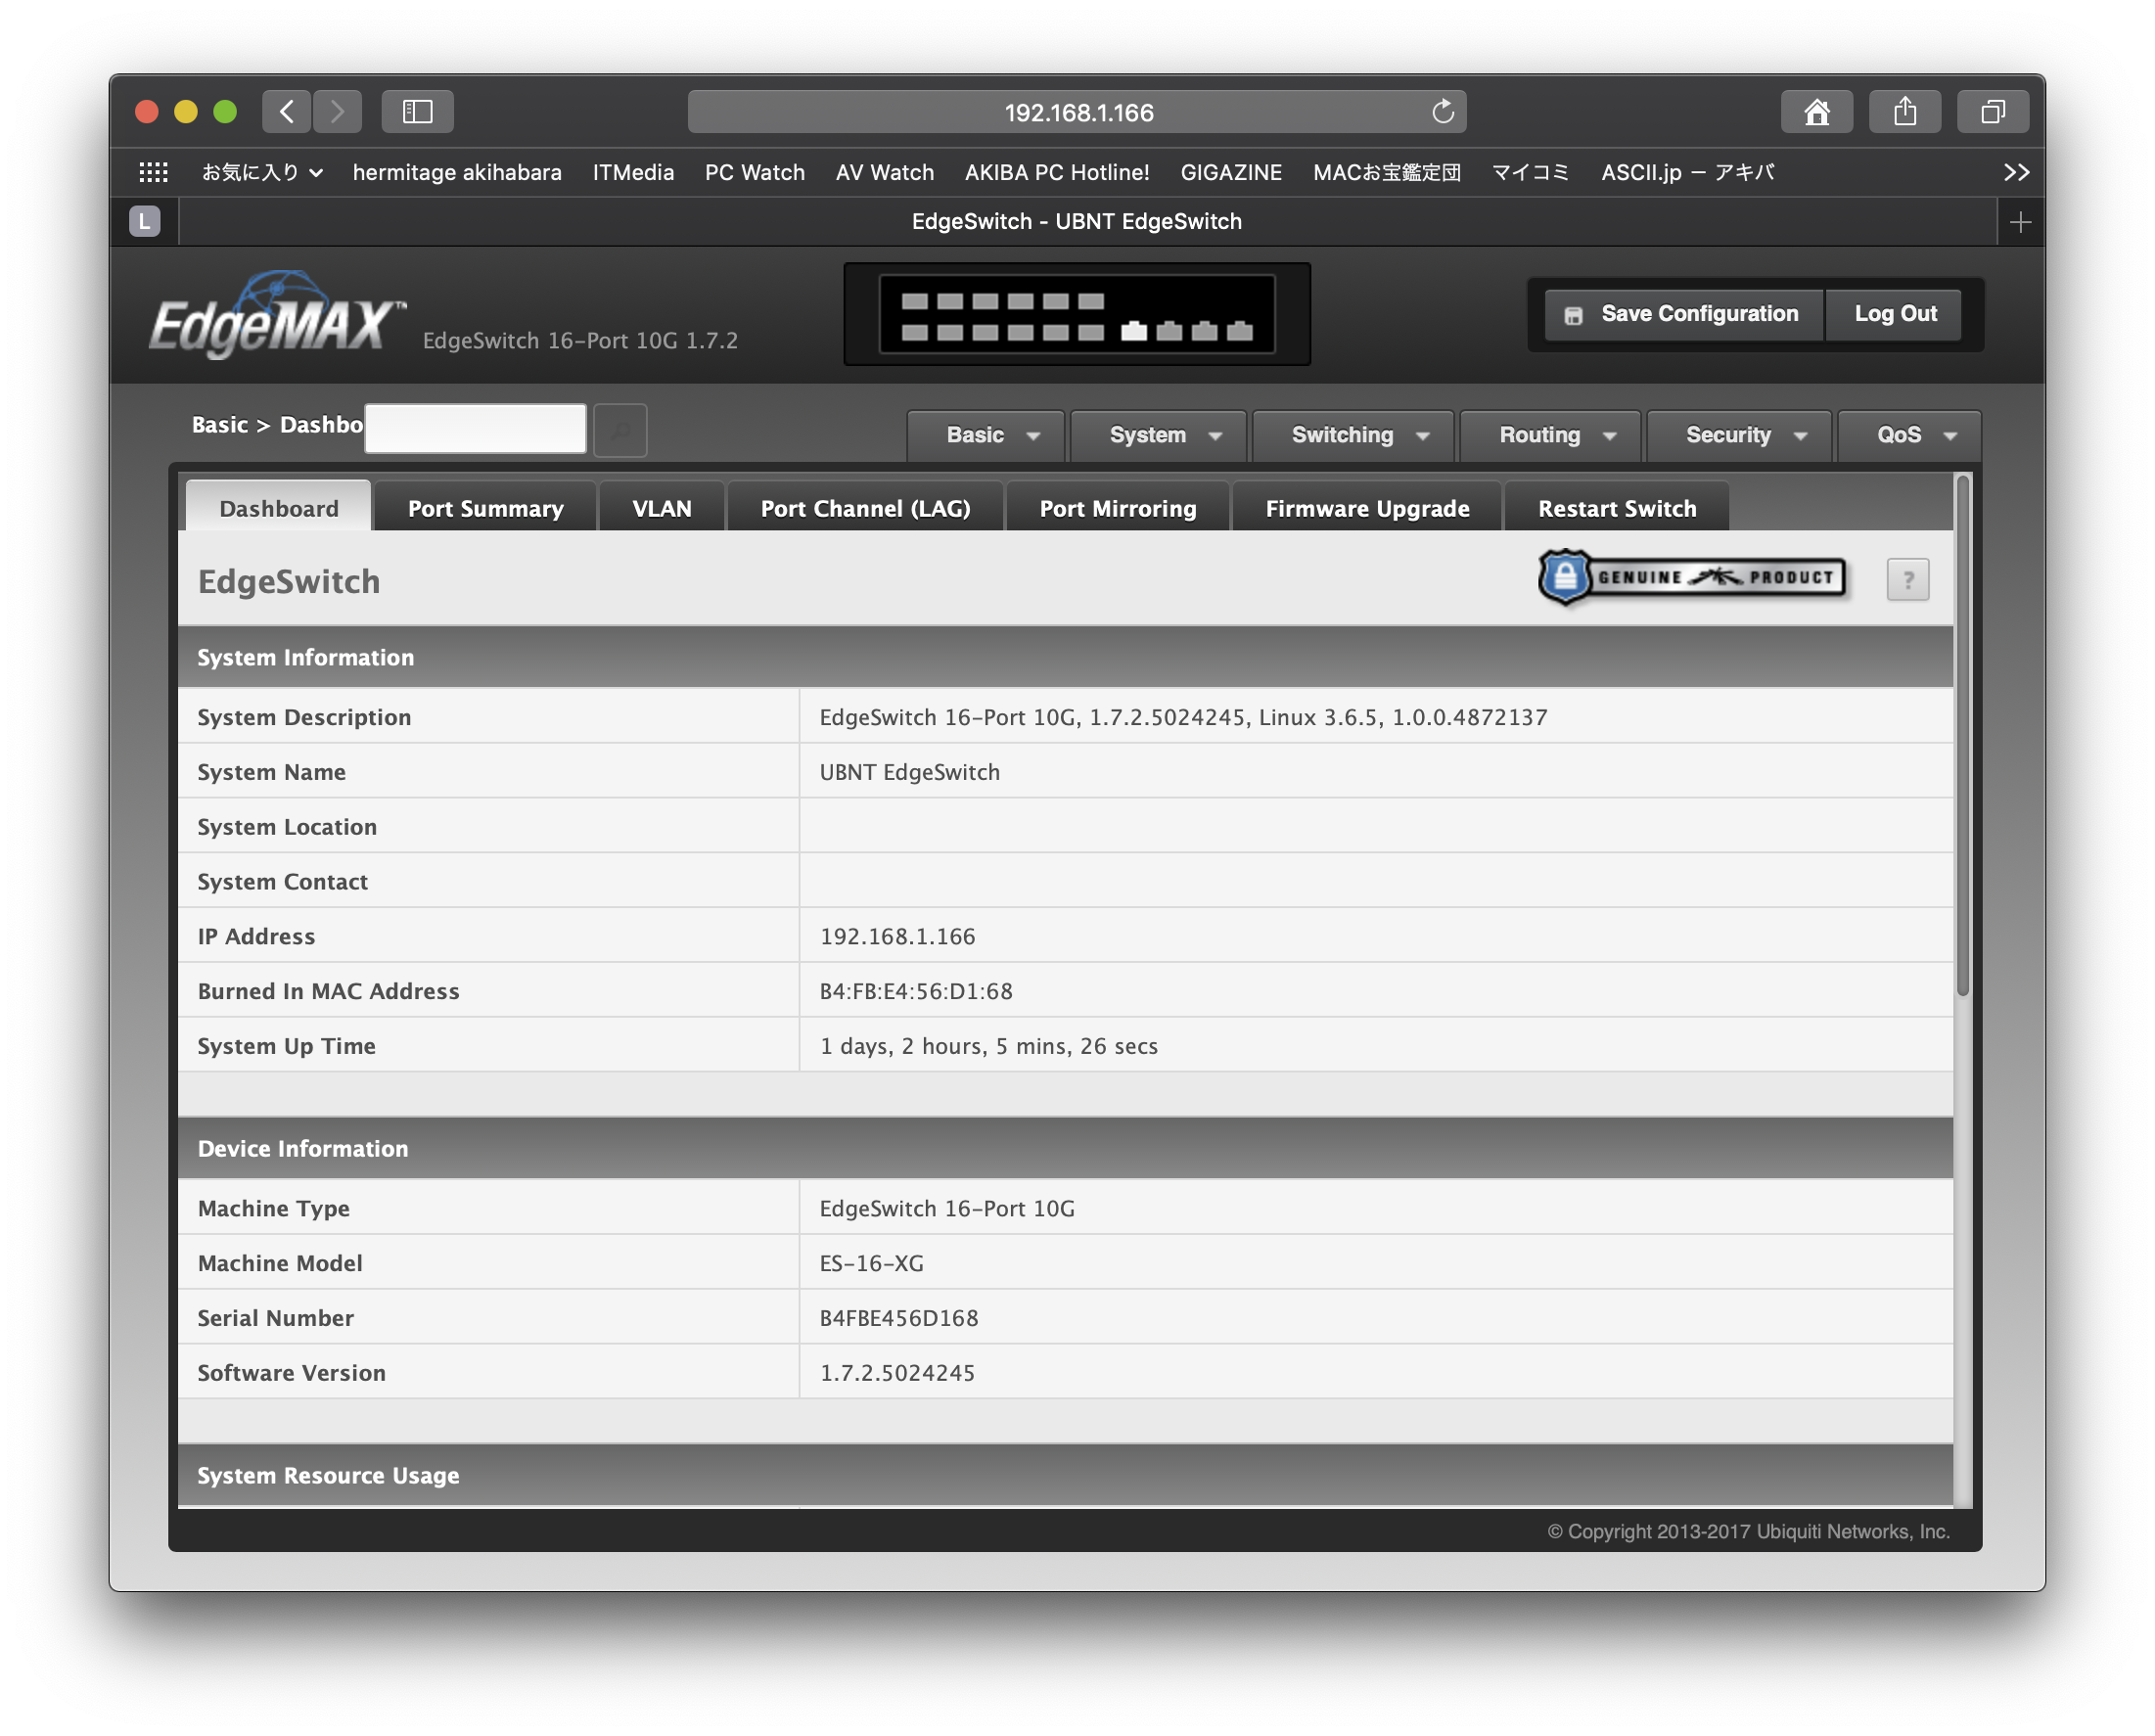Expand the Switching dropdown menu
The width and height of the screenshot is (2155, 1736).
pos(1353,436)
